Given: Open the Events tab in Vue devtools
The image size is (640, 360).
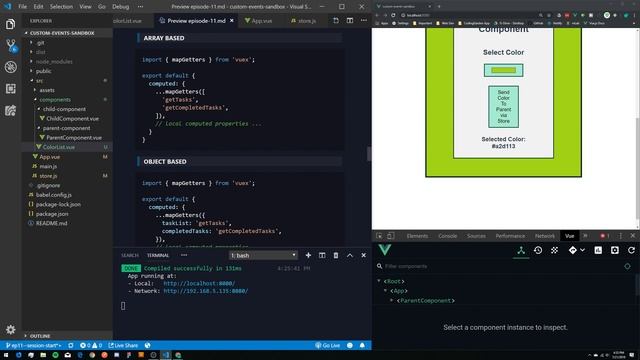Looking at the screenshot, I should pyautogui.click(x=554, y=250).
